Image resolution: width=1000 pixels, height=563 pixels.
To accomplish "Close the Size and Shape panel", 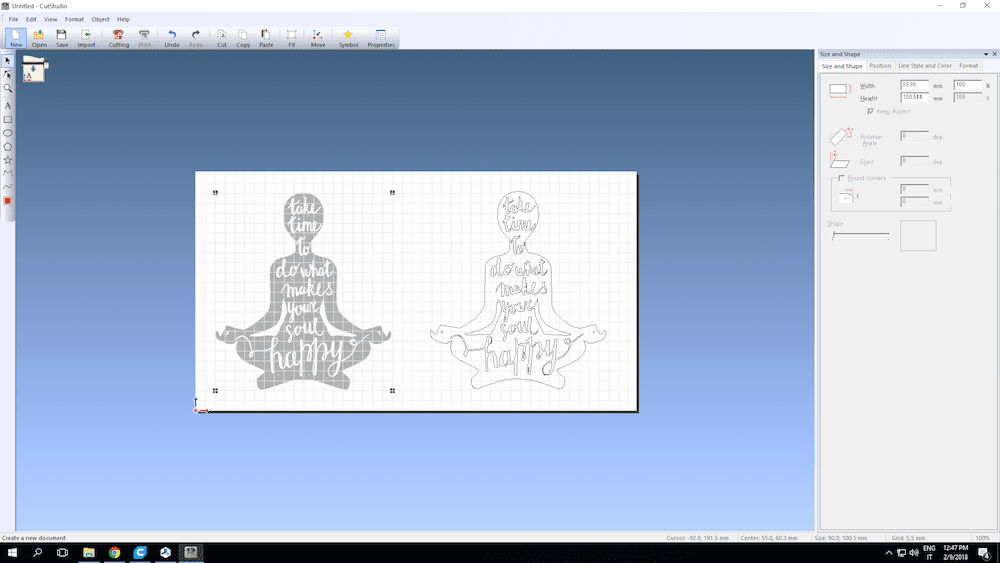I will tap(994, 54).
